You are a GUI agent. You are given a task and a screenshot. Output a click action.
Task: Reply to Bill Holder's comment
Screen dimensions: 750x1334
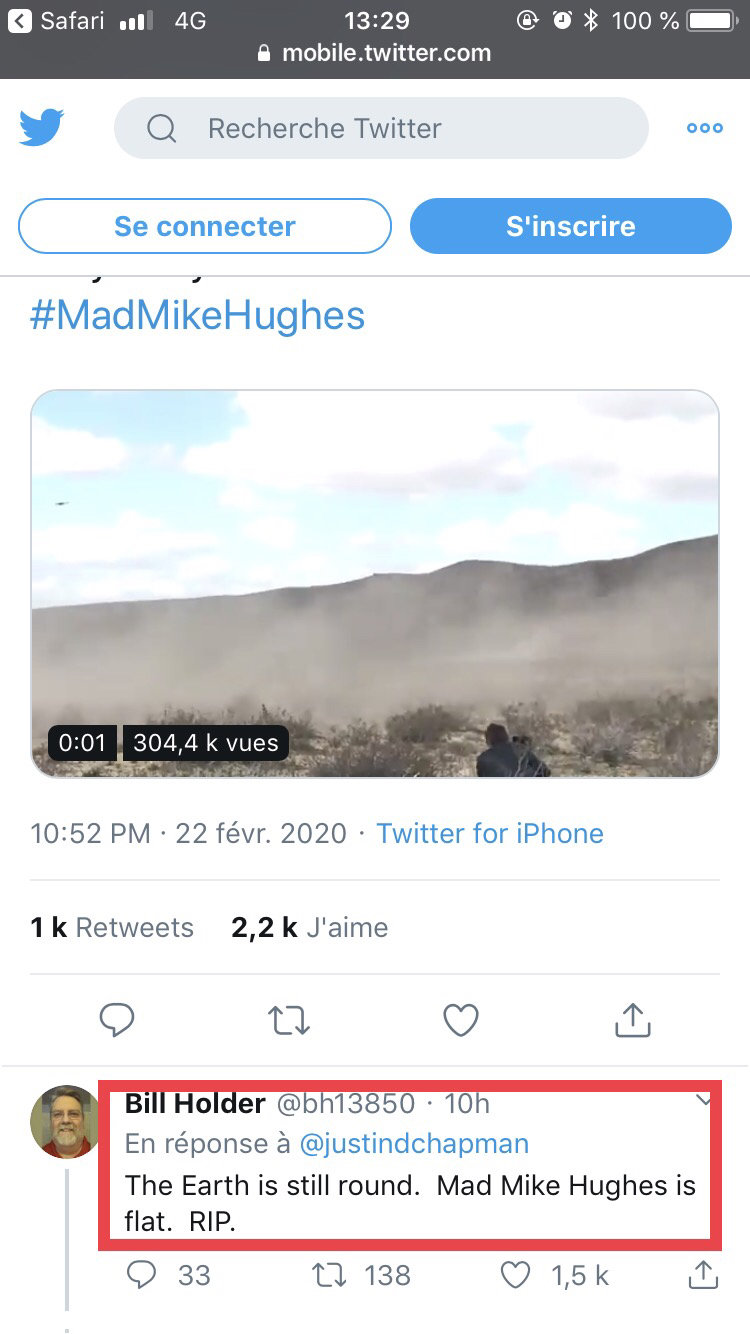click(x=143, y=1274)
